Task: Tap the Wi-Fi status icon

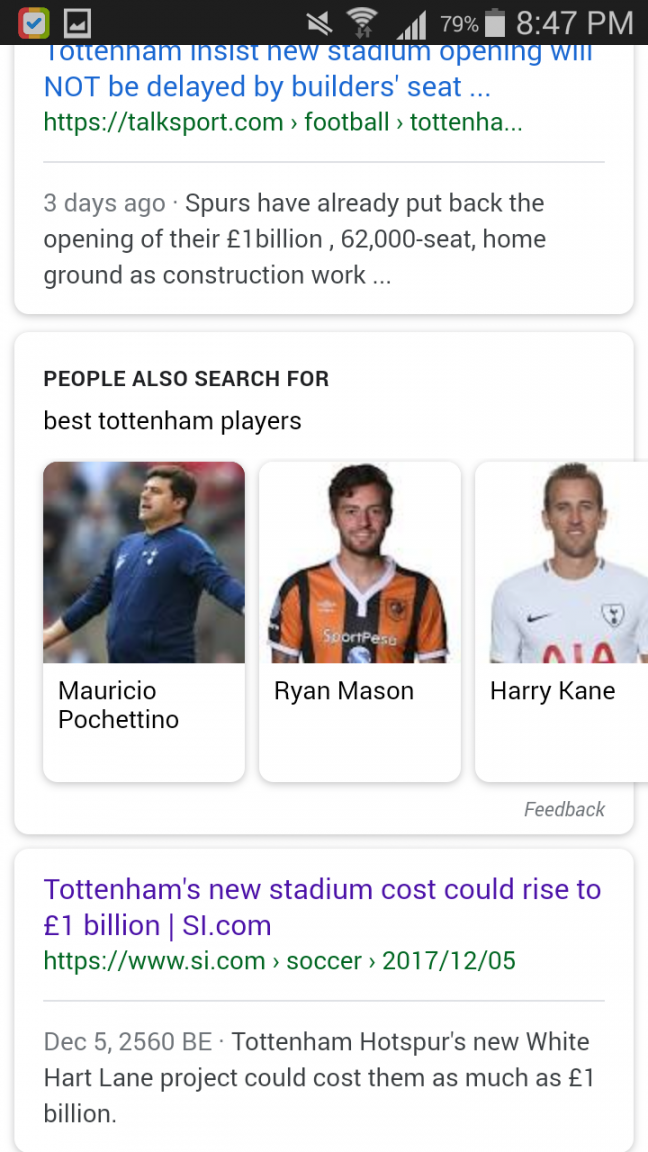Action: tap(360, 22)
